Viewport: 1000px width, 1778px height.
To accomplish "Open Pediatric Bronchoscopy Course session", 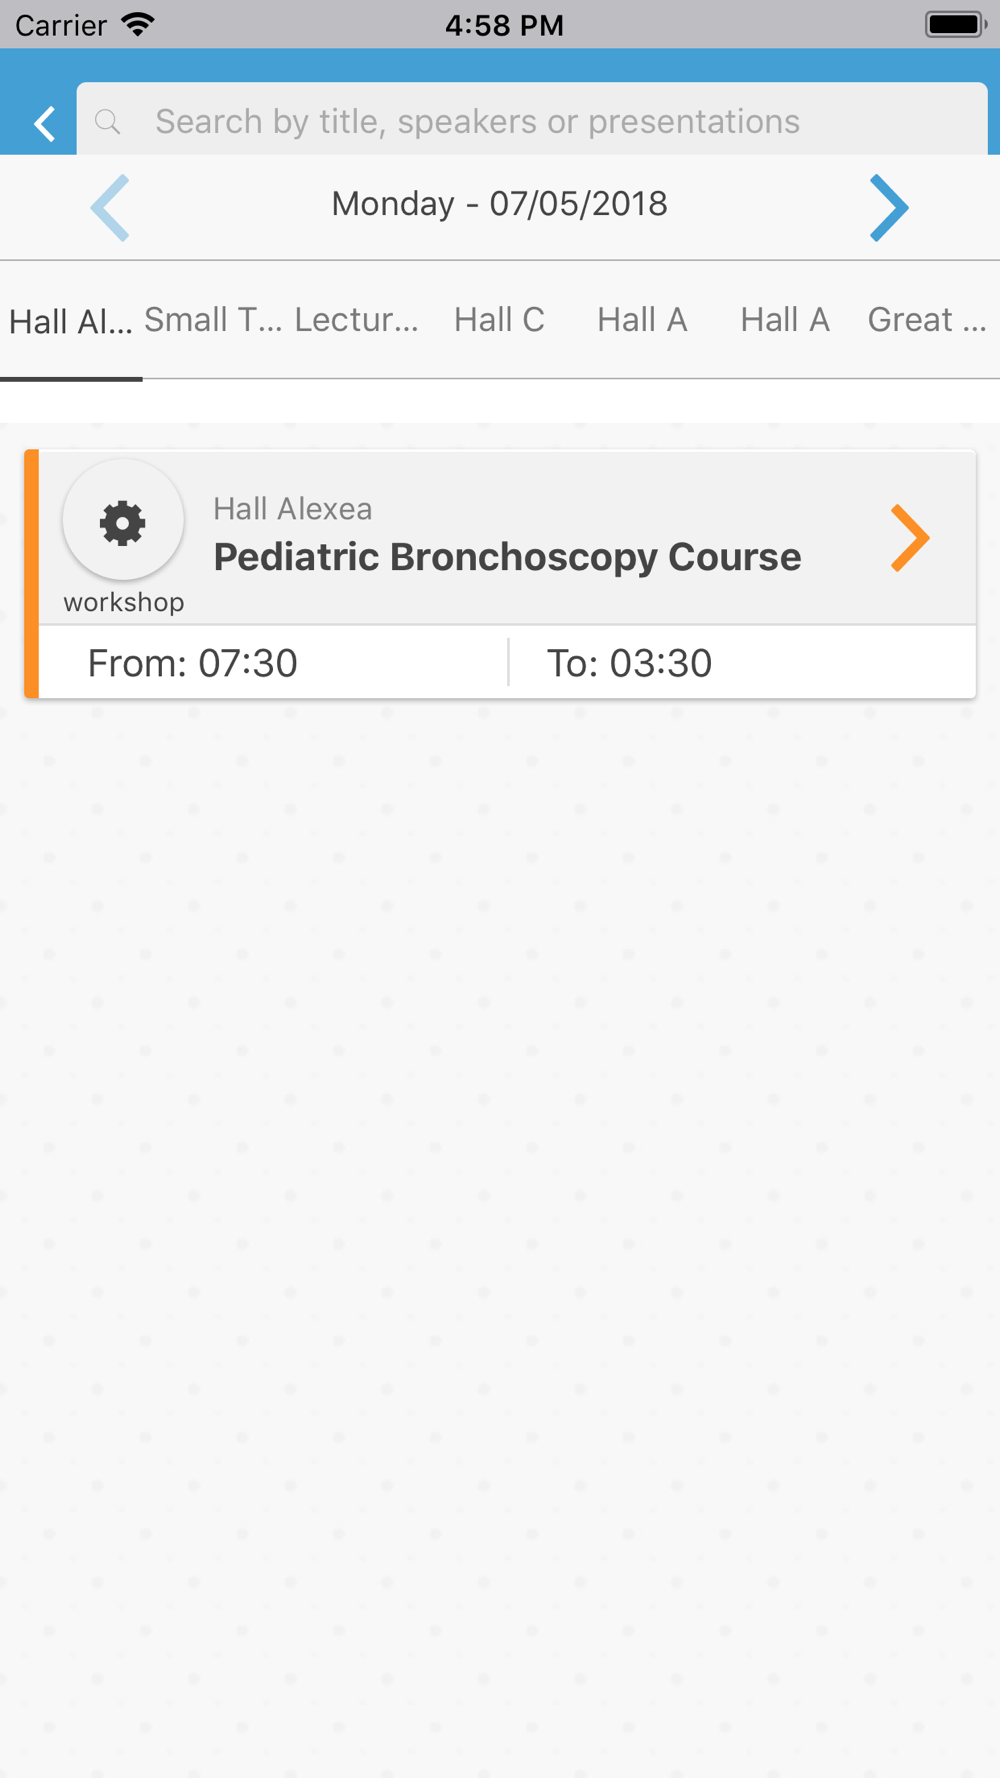I will [507, 557].
